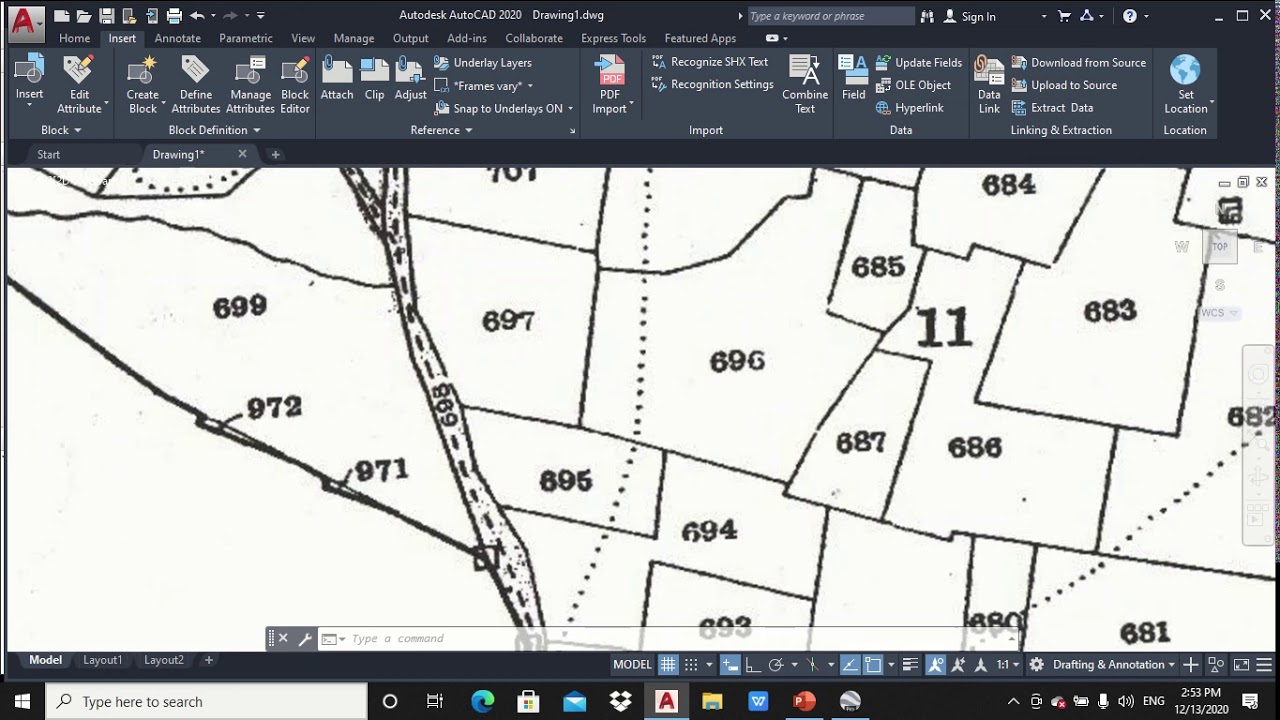1280x720 pixels.
Task: Click the Undo arrow in quick access toolbar
Action: (x=197, y=16)
